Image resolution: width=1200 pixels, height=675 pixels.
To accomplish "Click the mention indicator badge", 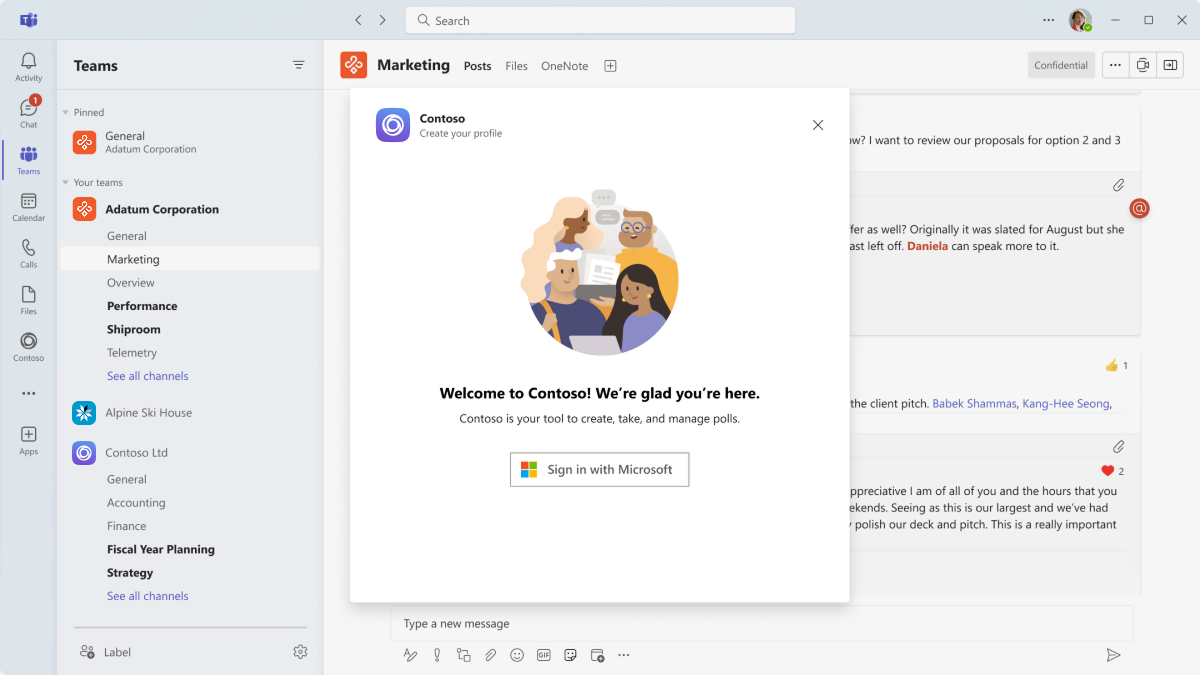I will [x=1139, y=208].
